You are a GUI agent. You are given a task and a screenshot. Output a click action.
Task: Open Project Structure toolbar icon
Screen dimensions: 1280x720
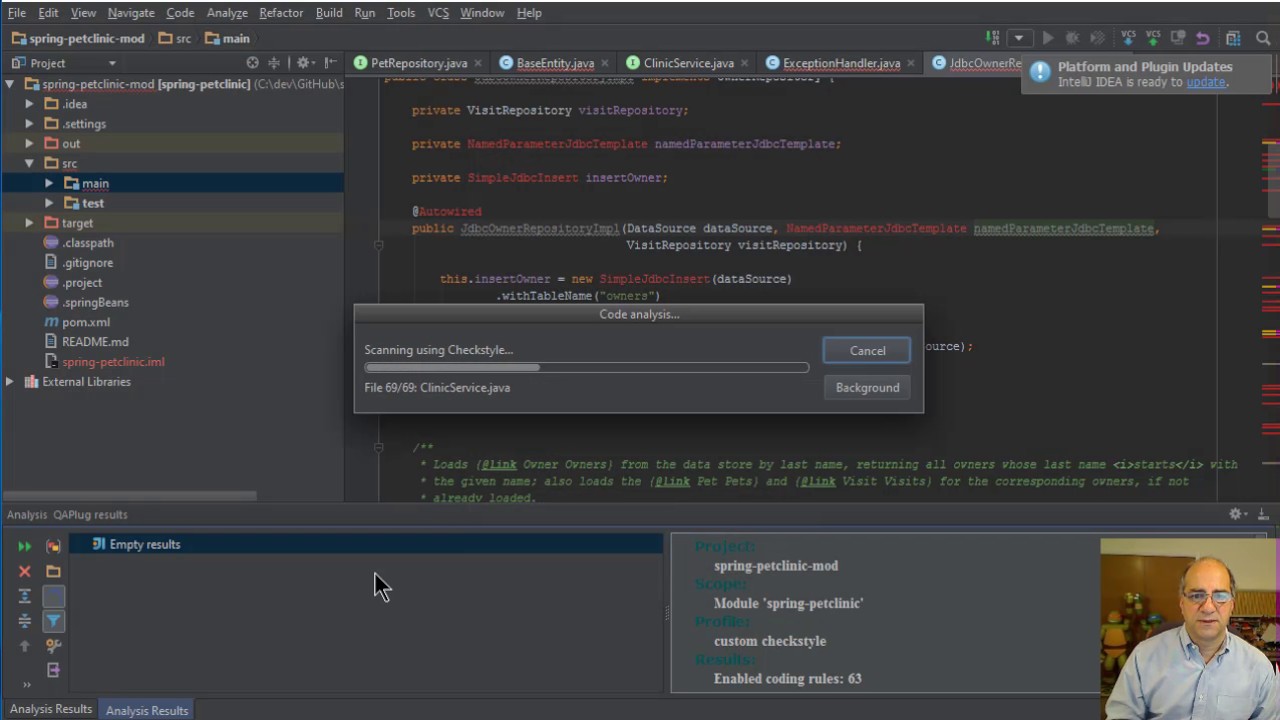pyautogui.click(x=1233, y=38)
